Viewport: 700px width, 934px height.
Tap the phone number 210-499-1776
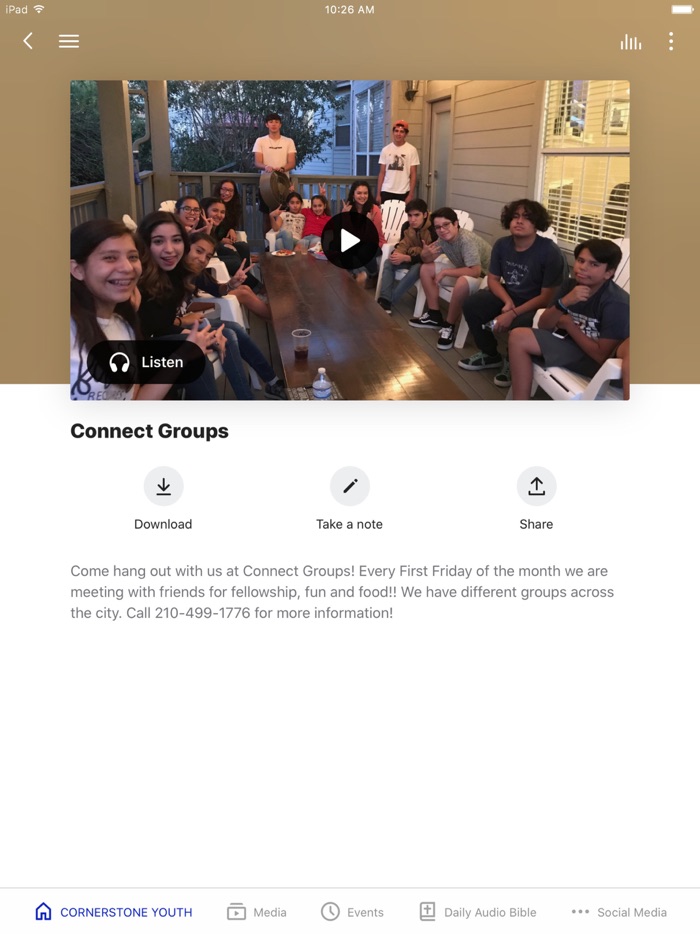[x=203, y=613]
